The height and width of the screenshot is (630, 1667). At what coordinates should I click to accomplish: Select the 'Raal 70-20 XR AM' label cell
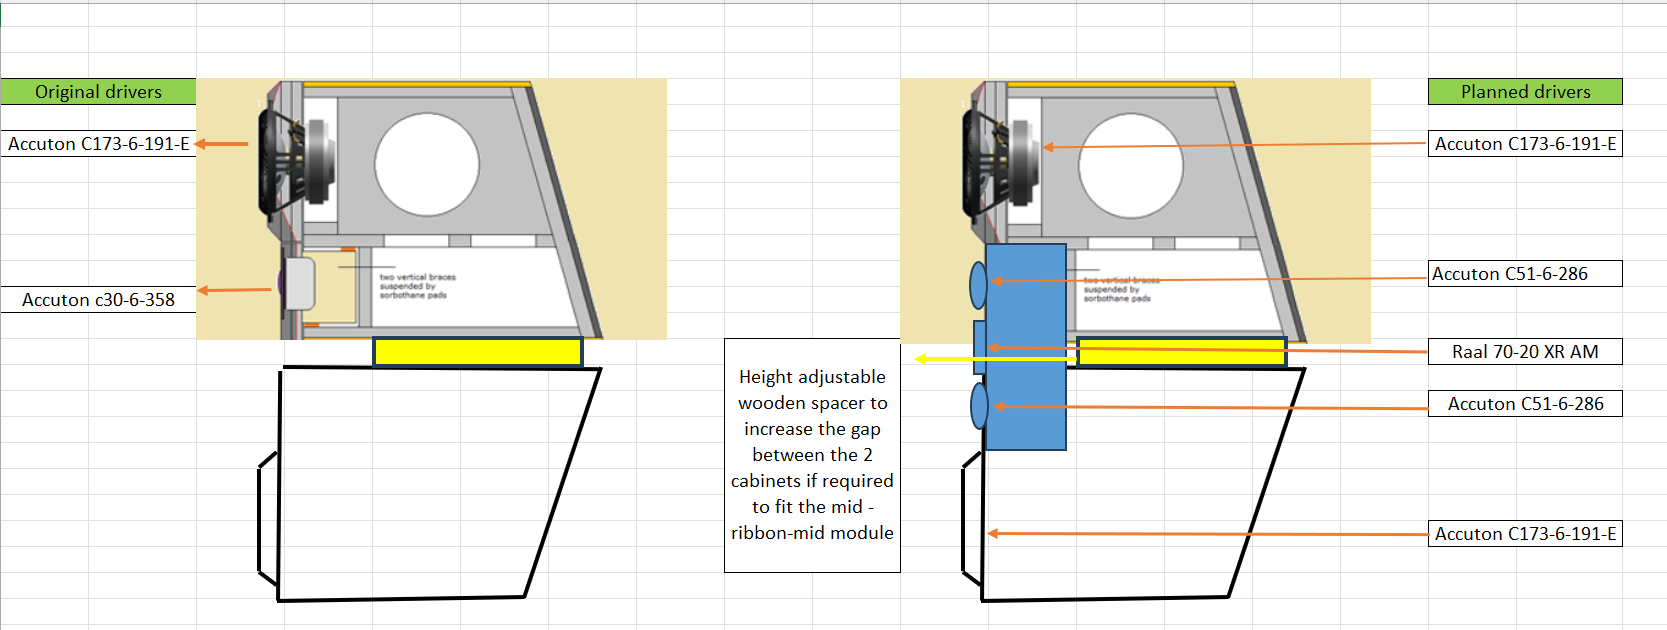pyautogui.click(x=1525, y=352)
